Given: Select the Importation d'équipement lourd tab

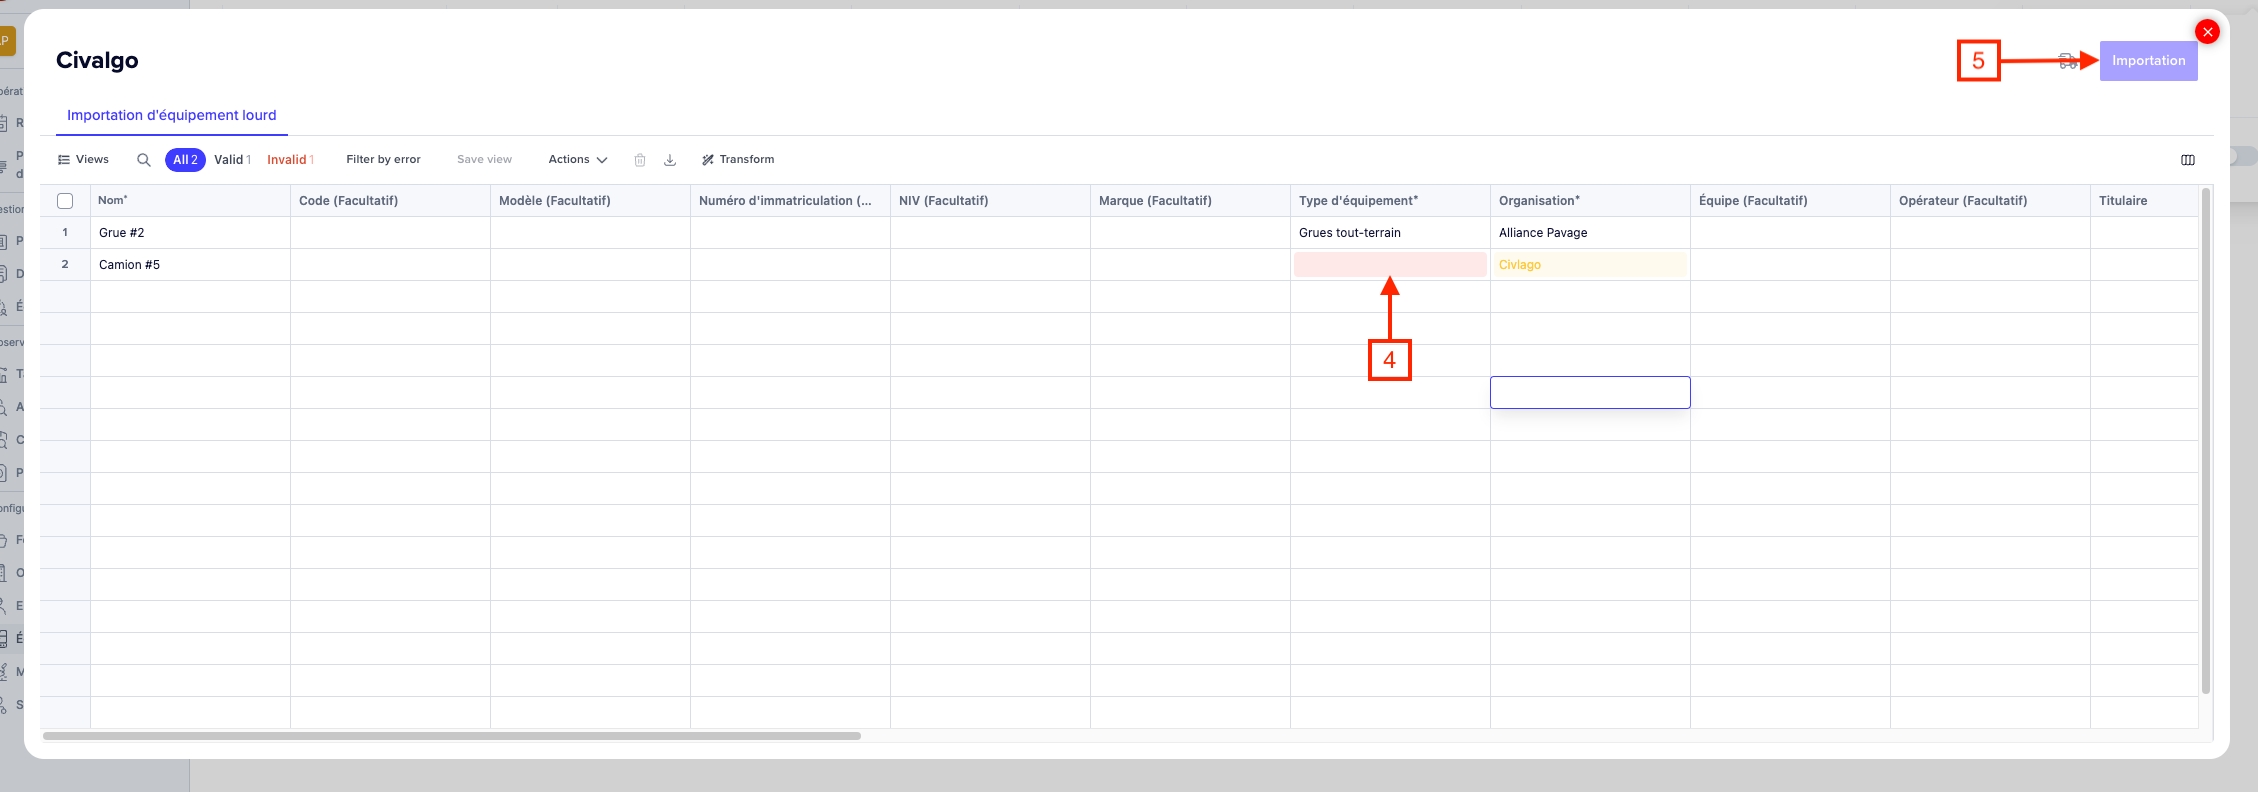Looking at the screenshot, I should [x=171, y=115].
